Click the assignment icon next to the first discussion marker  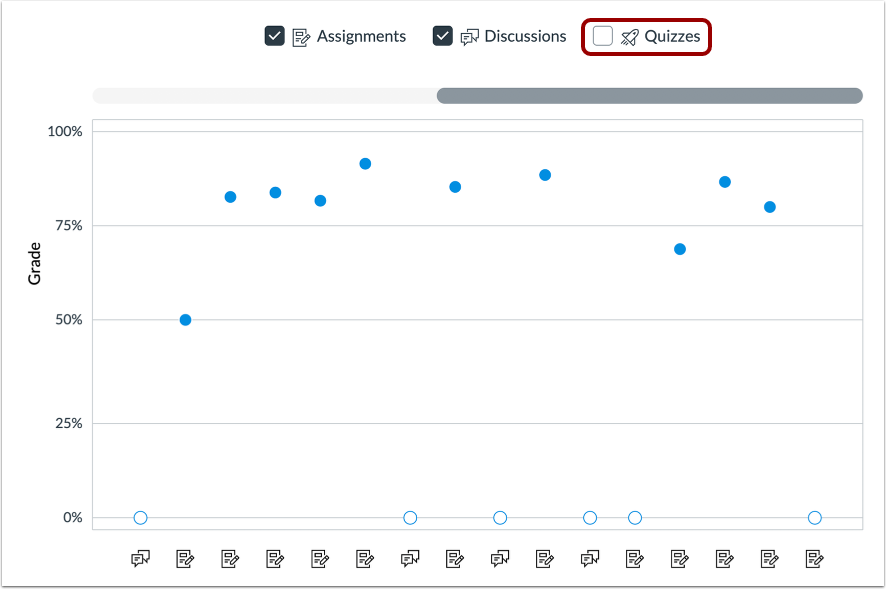coord(185,558)
